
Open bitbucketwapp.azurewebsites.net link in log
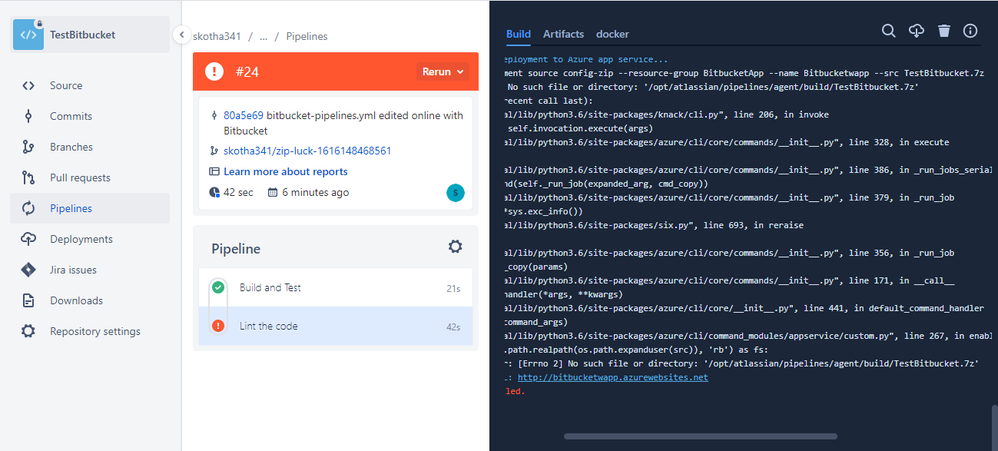point(612,377)
